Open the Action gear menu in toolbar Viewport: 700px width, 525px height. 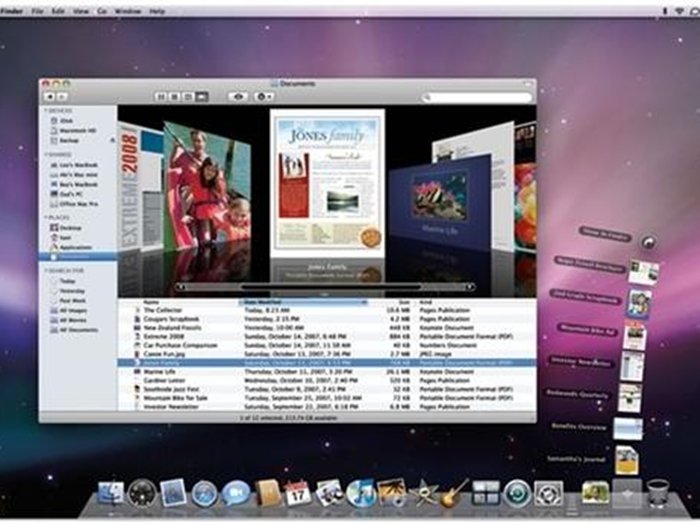click(x=264, y=97)
